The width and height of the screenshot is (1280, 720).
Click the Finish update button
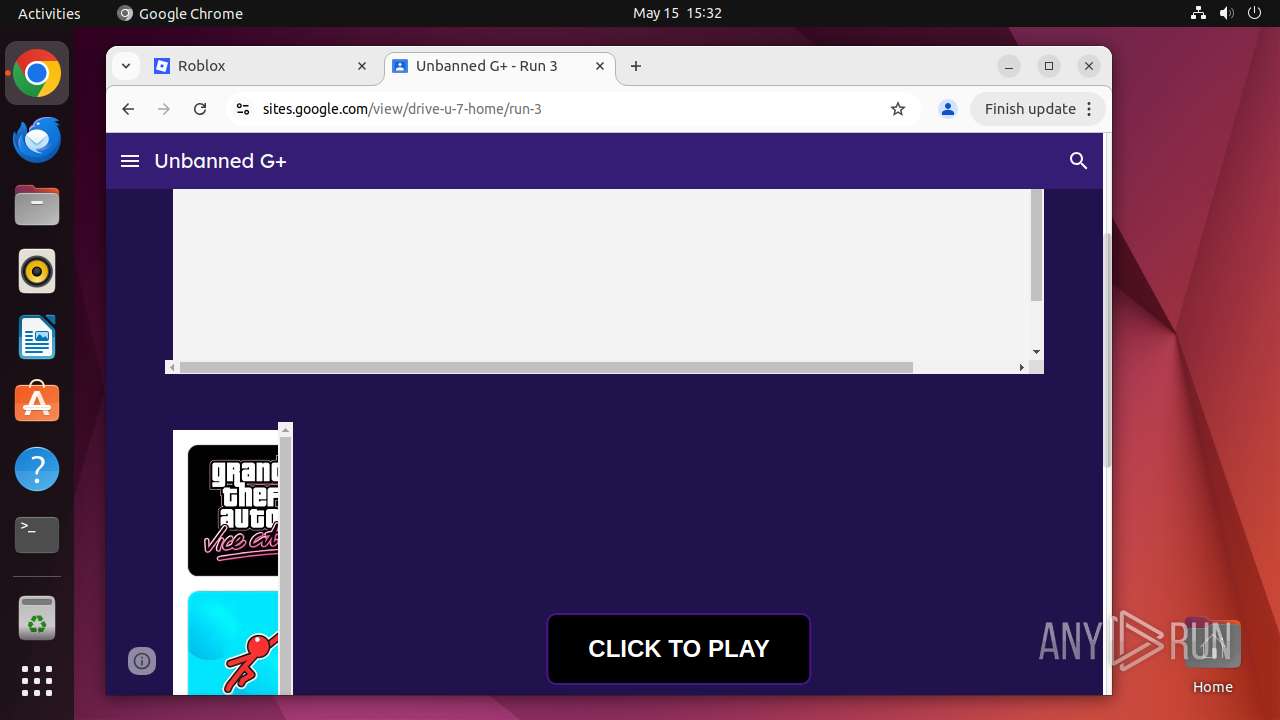tap(1030, 109)
